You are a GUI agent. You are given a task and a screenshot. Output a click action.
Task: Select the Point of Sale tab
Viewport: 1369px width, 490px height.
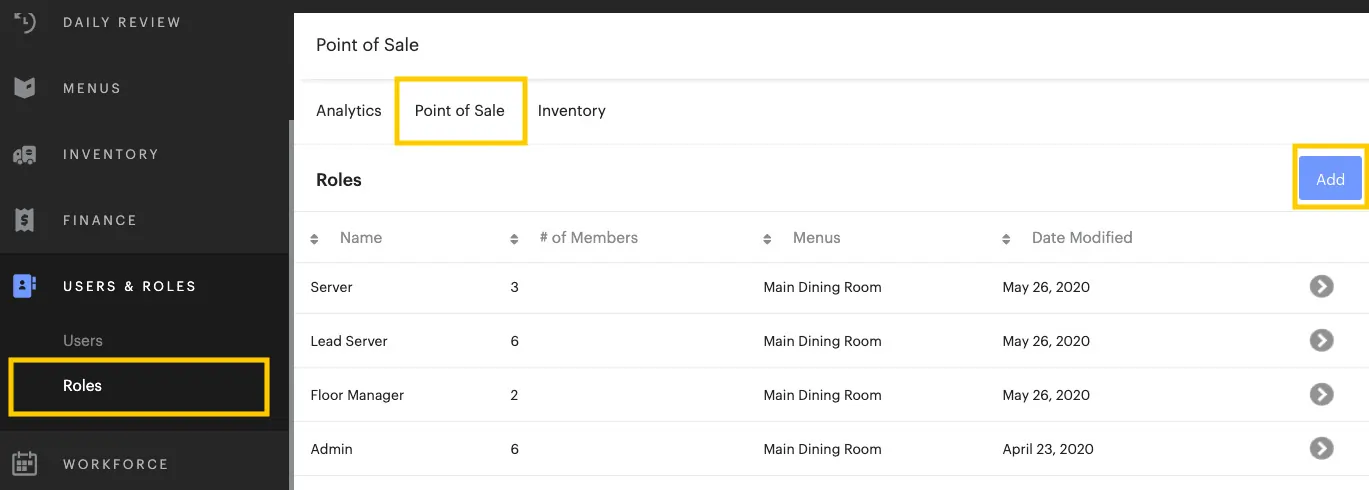tap(460, 111)
